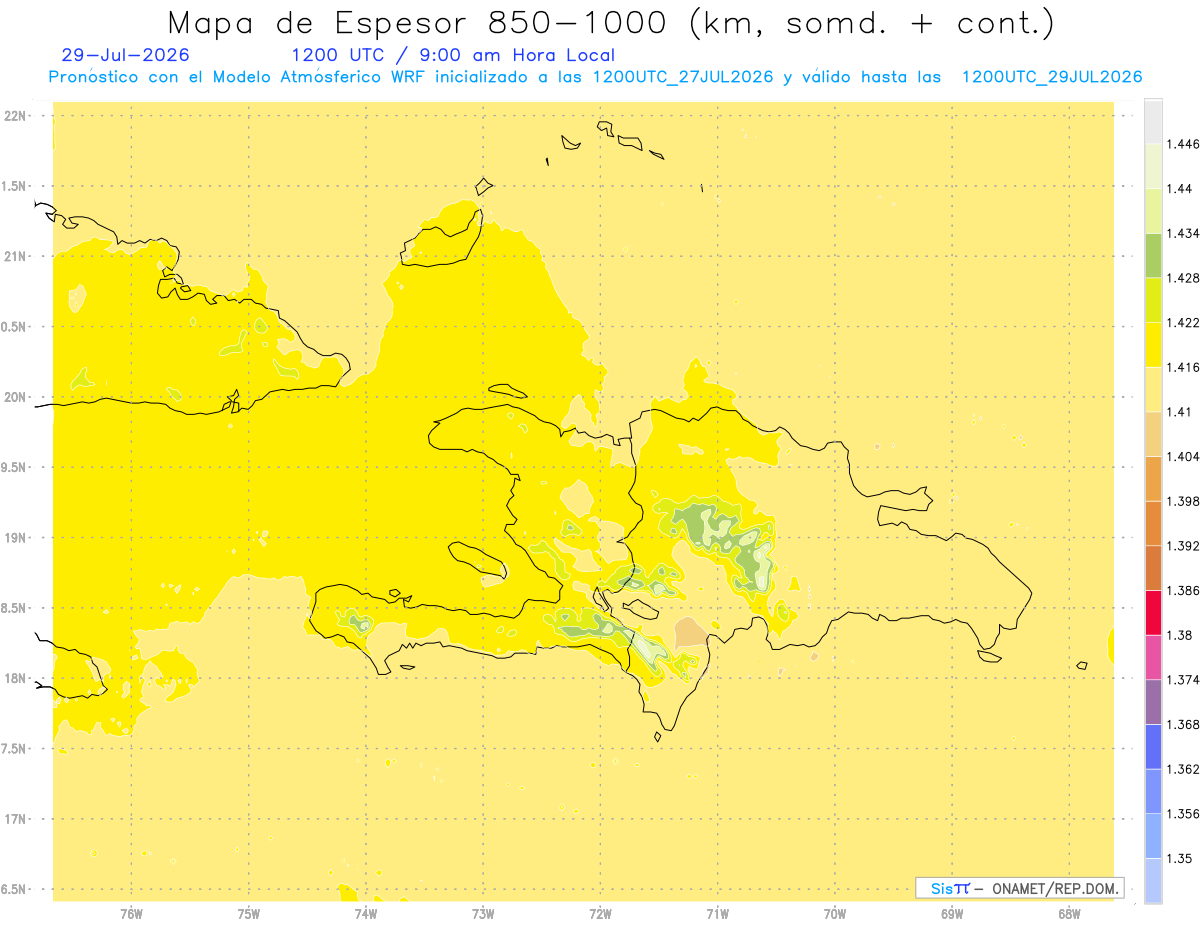Screen dimensions: 1200x927
Task: Click the legend value '1.35'
Action: [x=1180, y=858]
